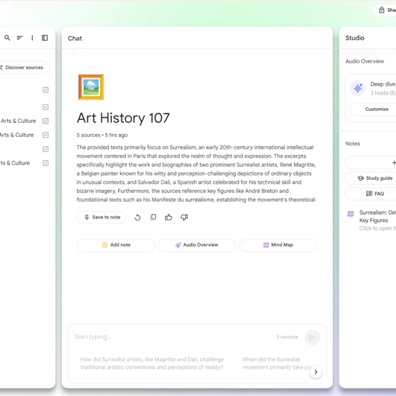Screen dimensions: 396x396
Task: Click the send message arrow button
Action: [x=312, y=337]
